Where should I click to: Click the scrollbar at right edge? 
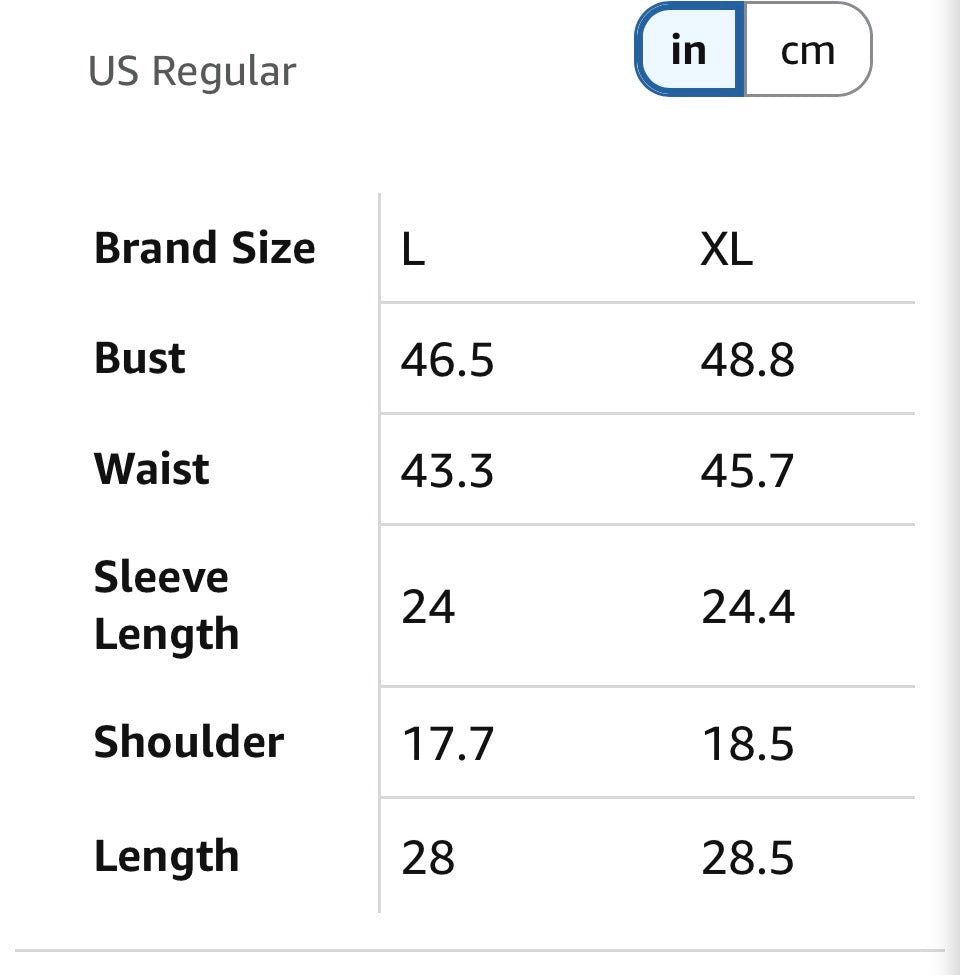953,488
